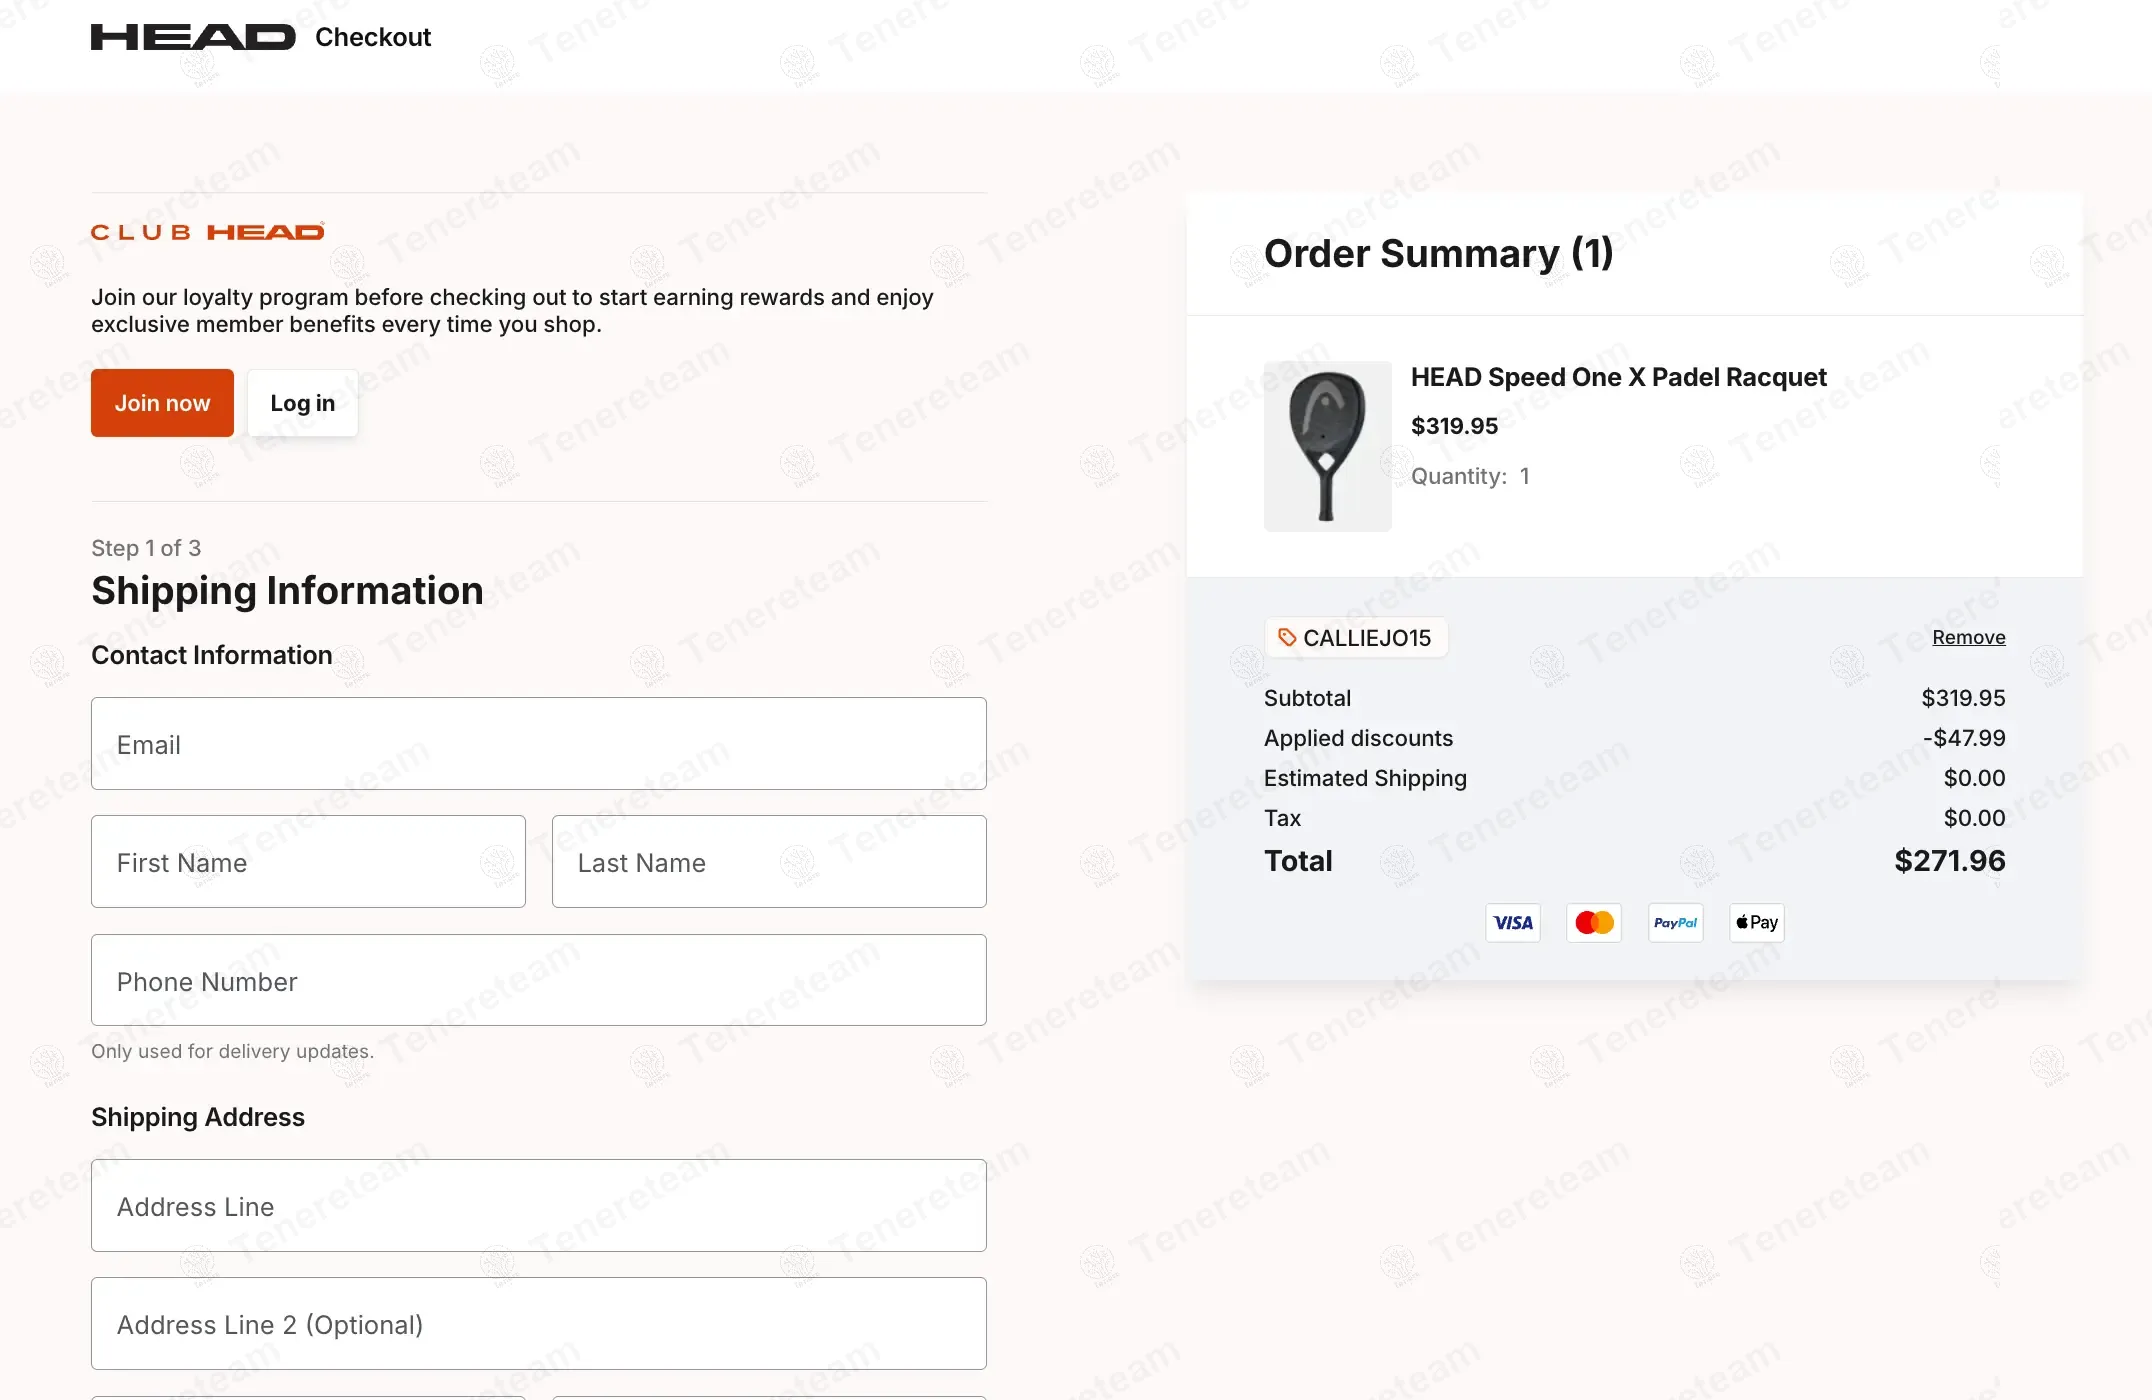Screen dimensions: 2152x1400
Task: Remove the applied promo code
Action: click(1968, 637)
